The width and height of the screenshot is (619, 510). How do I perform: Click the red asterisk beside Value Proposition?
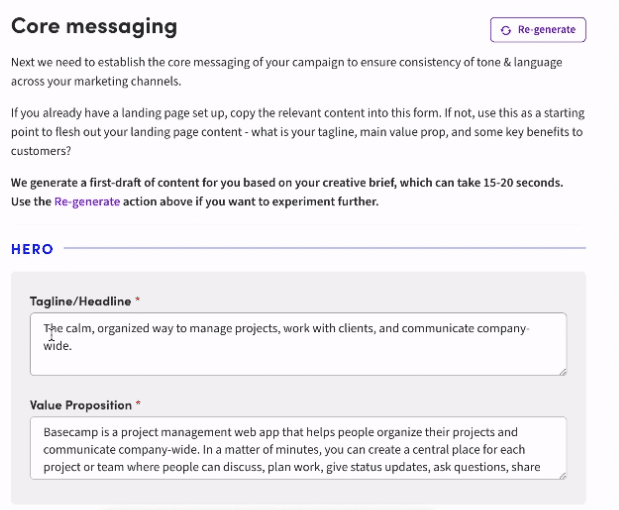point(138,405)
